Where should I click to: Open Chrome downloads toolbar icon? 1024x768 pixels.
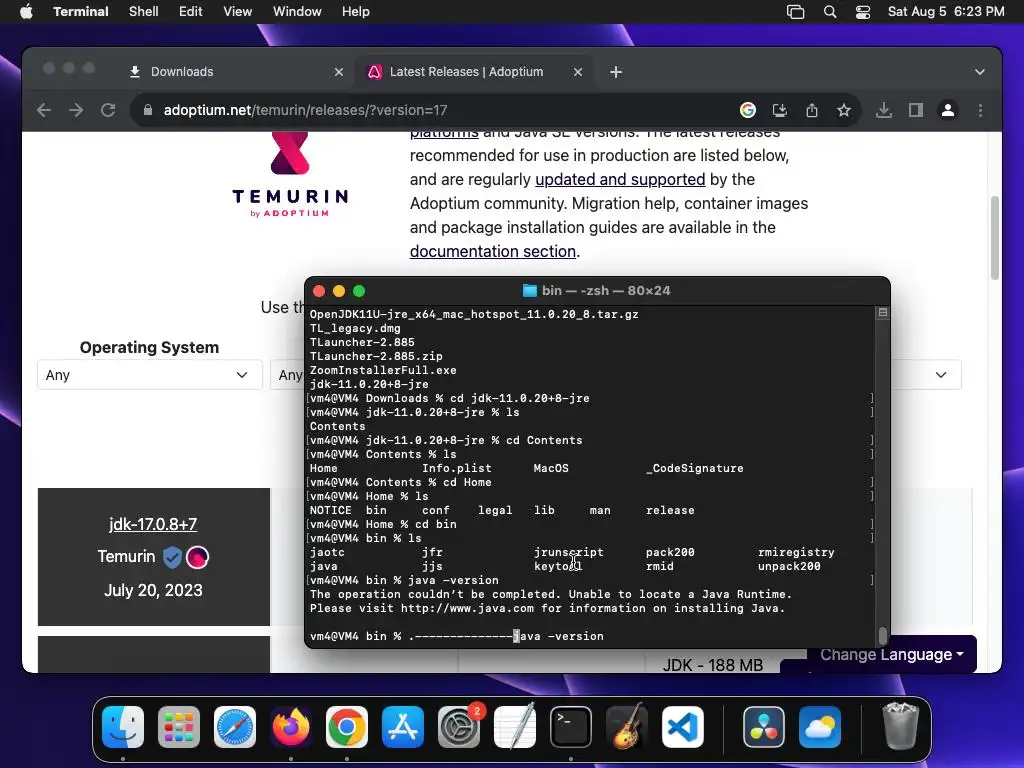pyautogui.click(x=884, y=110)
